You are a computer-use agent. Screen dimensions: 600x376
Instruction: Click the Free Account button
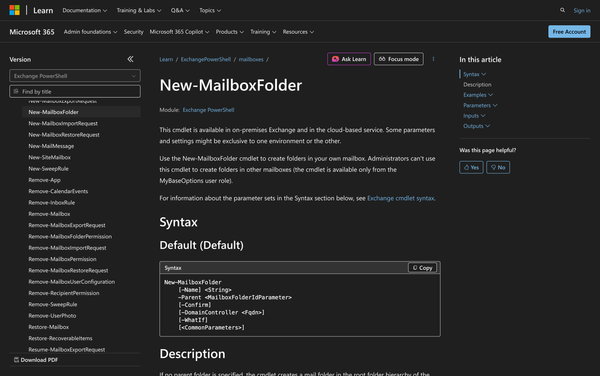click(x=569, y=32)
